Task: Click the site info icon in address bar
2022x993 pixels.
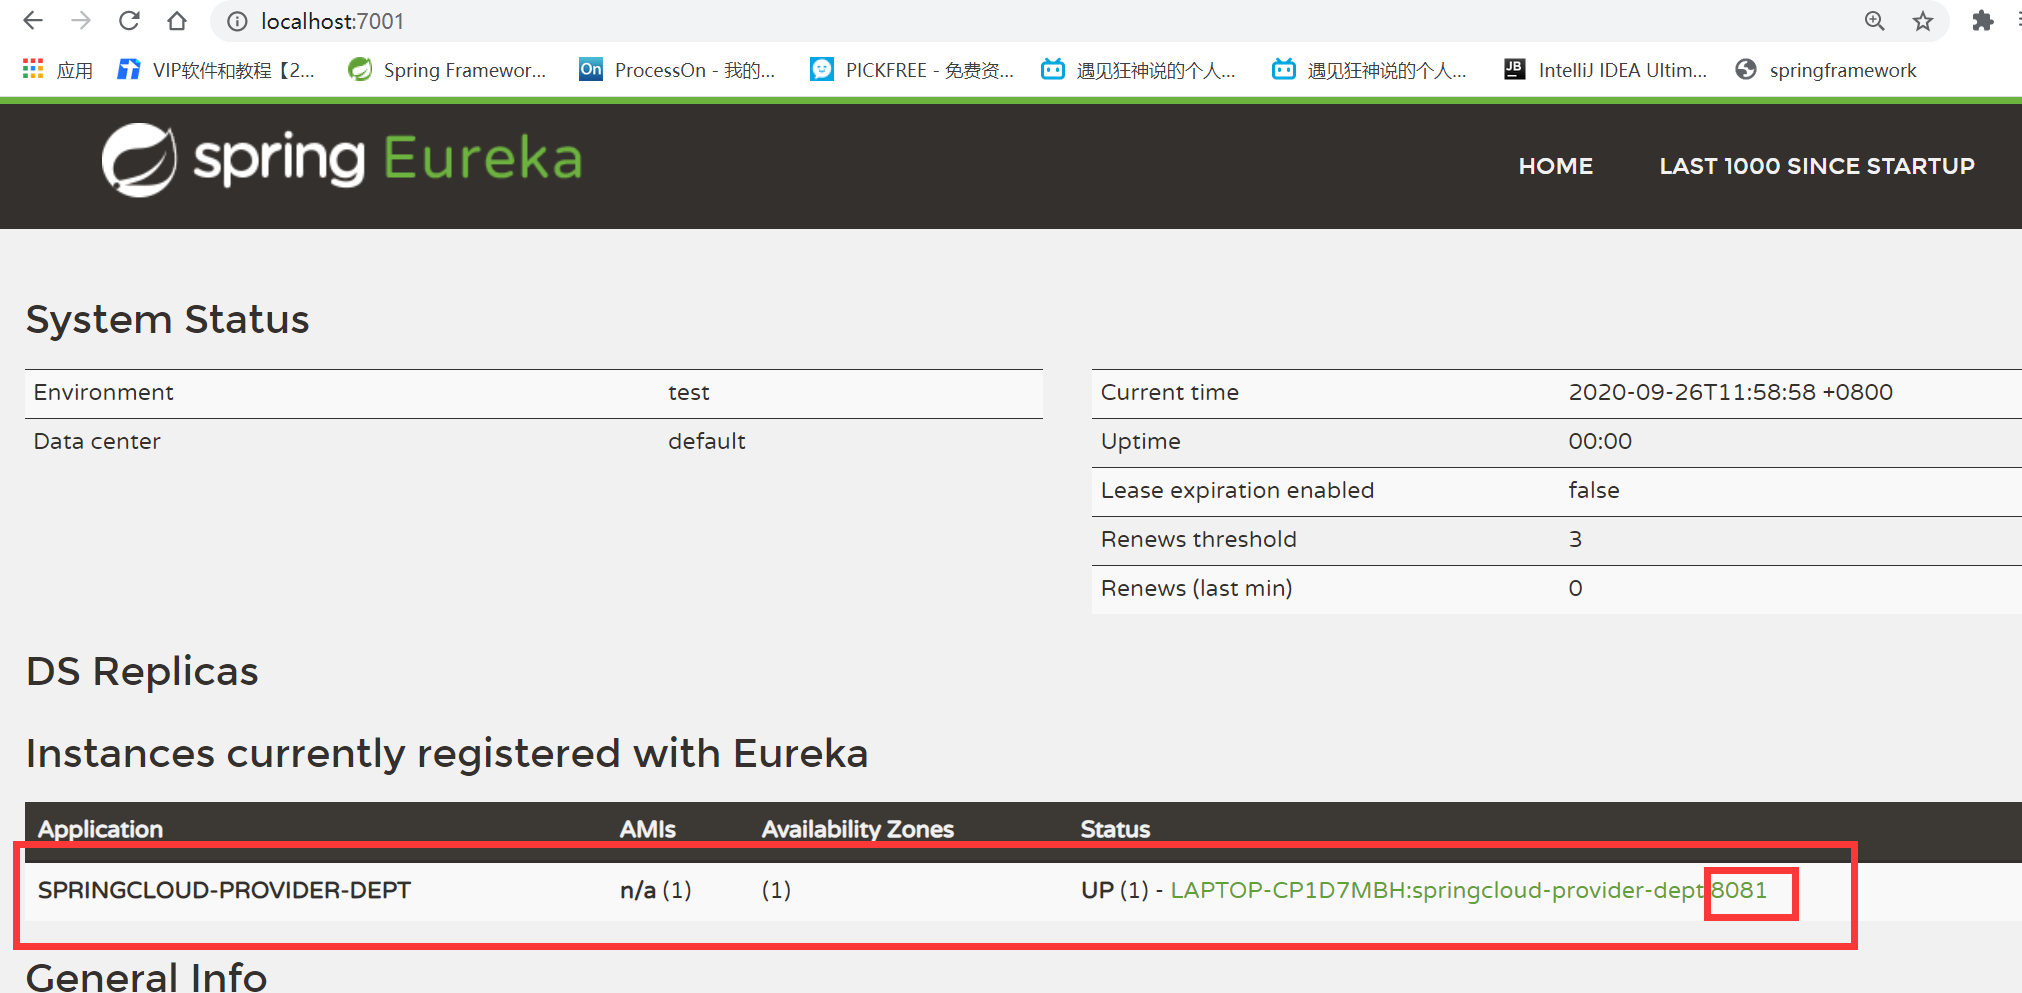Action: tap(235, 21)
